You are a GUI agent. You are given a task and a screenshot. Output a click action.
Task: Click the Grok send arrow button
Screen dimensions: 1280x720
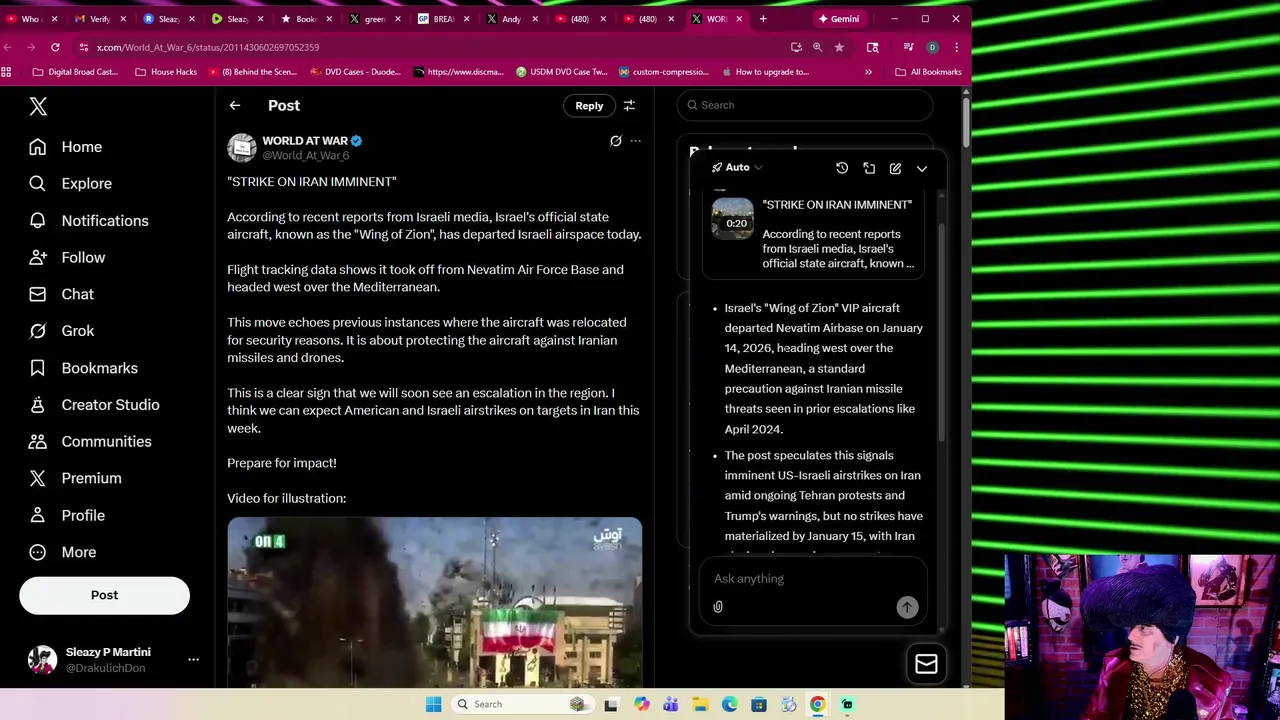pyautogui.click(x=907, y=607)
